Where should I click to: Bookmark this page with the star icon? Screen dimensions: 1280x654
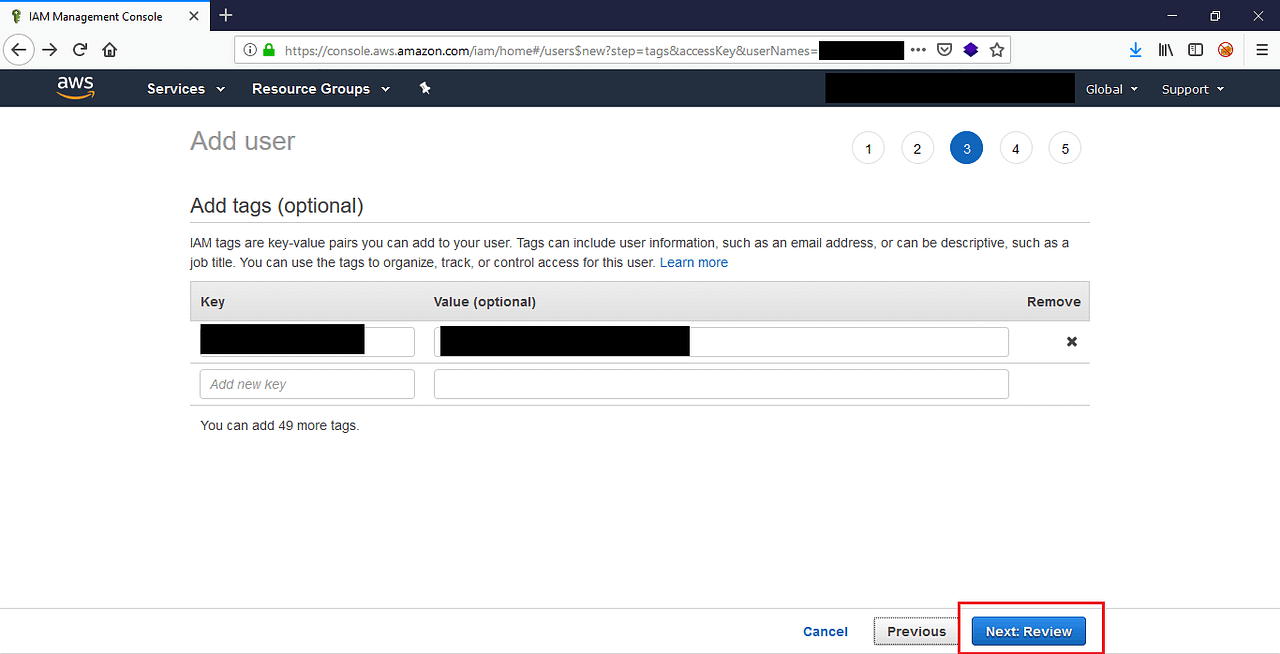[996, 49]
